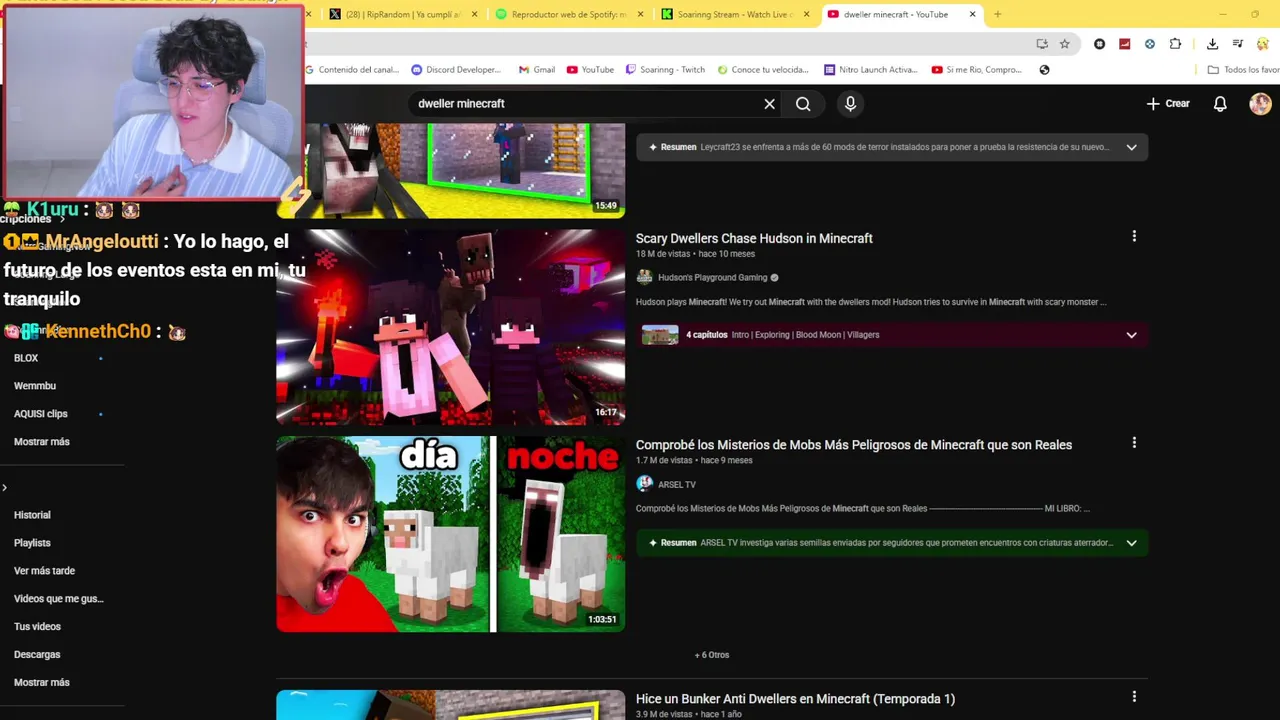The height and width of the screenshot is (720, 1280).
Task: Open YouTube notifications bell
Action: click(1220, 104)
